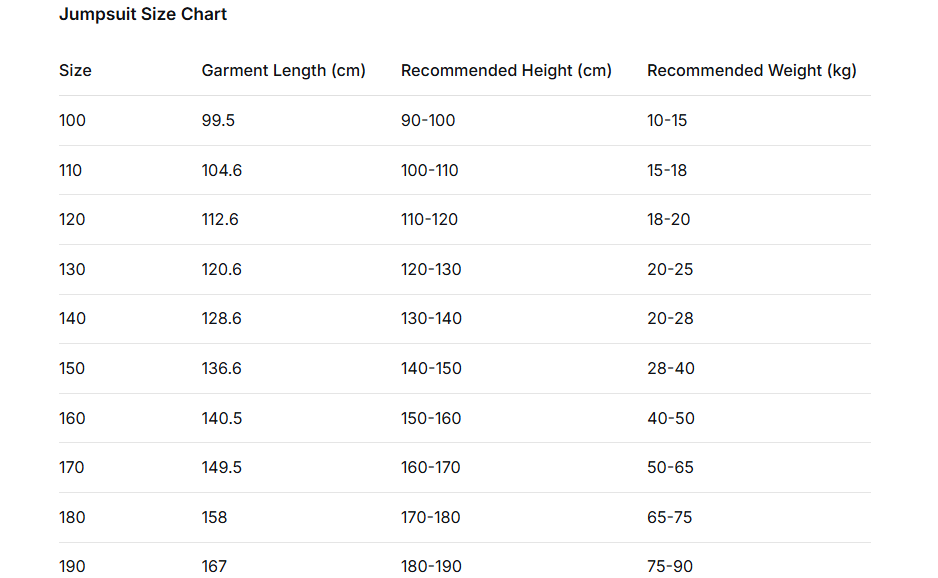The height and width of the screenshot is (578, 938).
Task: Select the size 100 cell
Action: pyautogui.click(x=73, y=120)
